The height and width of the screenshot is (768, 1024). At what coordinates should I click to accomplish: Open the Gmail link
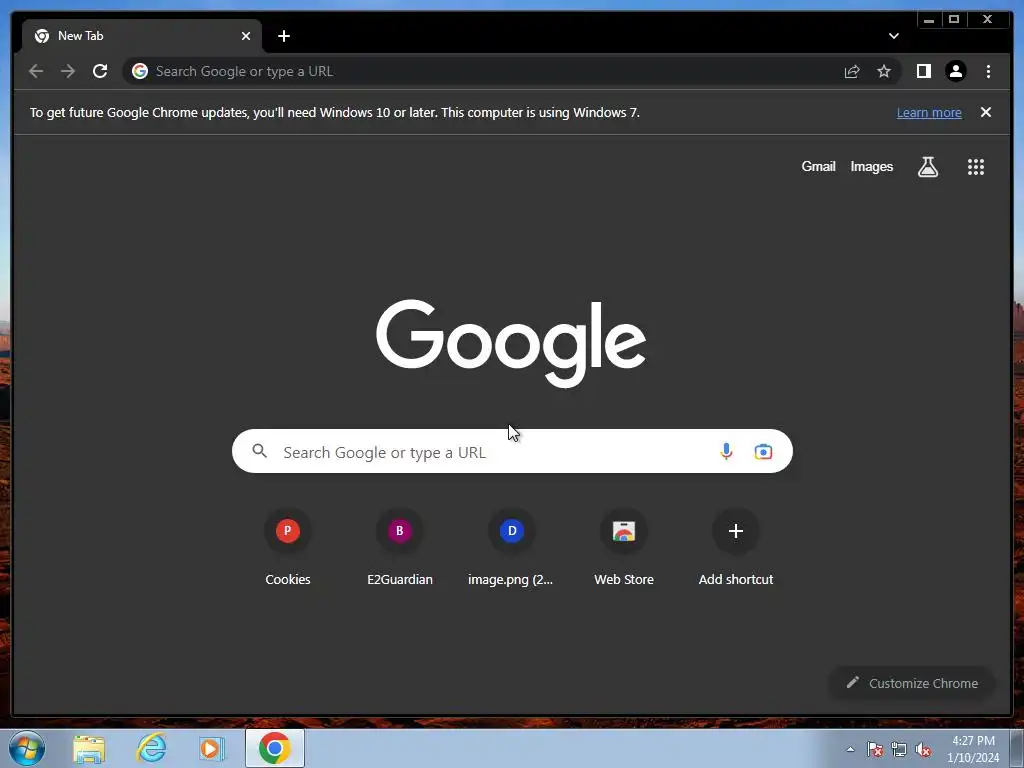(x=818, y=167)
